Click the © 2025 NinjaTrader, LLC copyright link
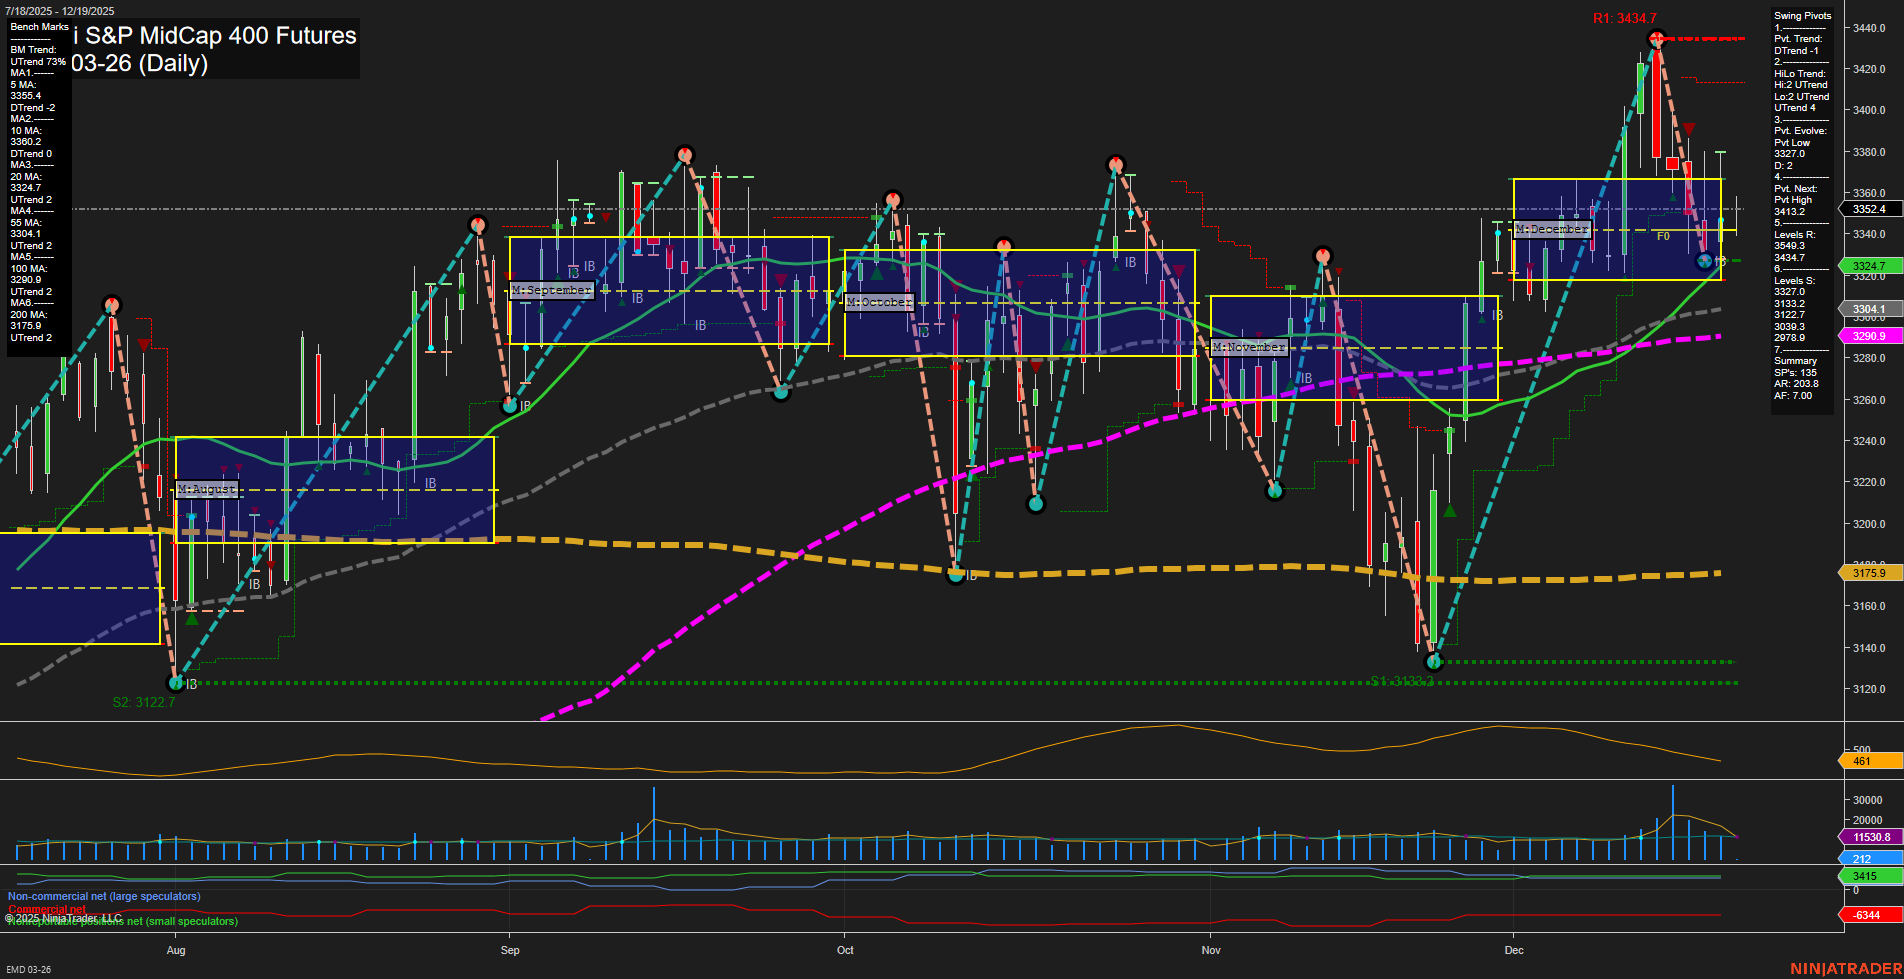The image size is (1904, 979). click(64, 916)
